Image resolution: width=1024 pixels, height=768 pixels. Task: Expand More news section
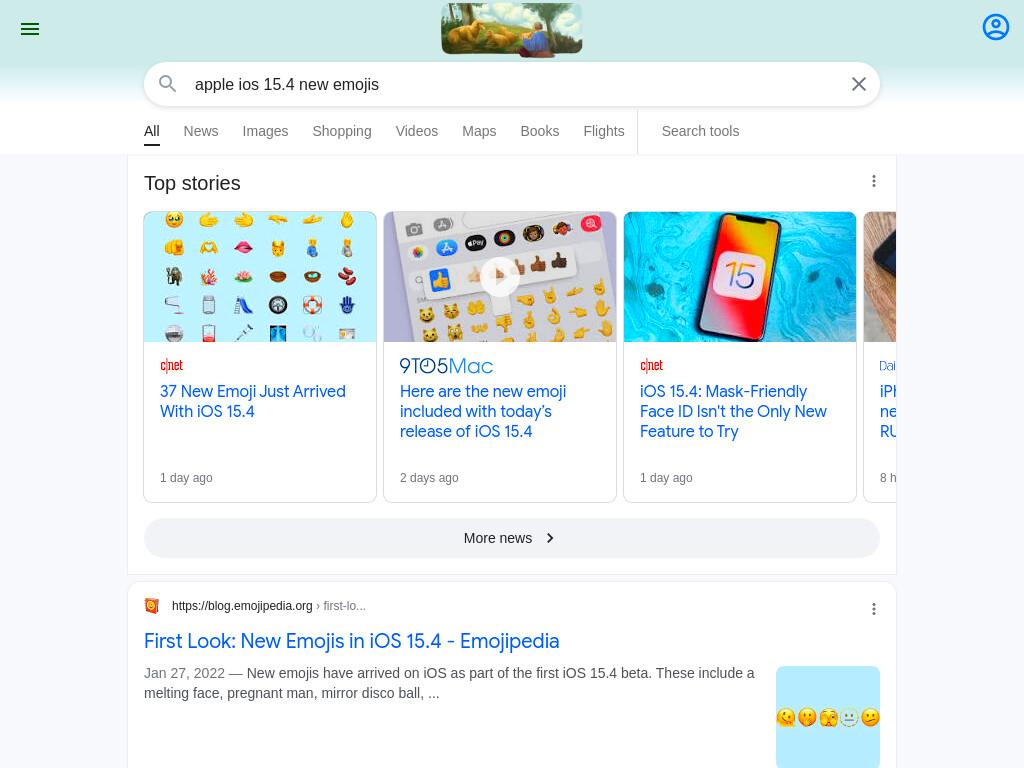click(x=511, y=538)
